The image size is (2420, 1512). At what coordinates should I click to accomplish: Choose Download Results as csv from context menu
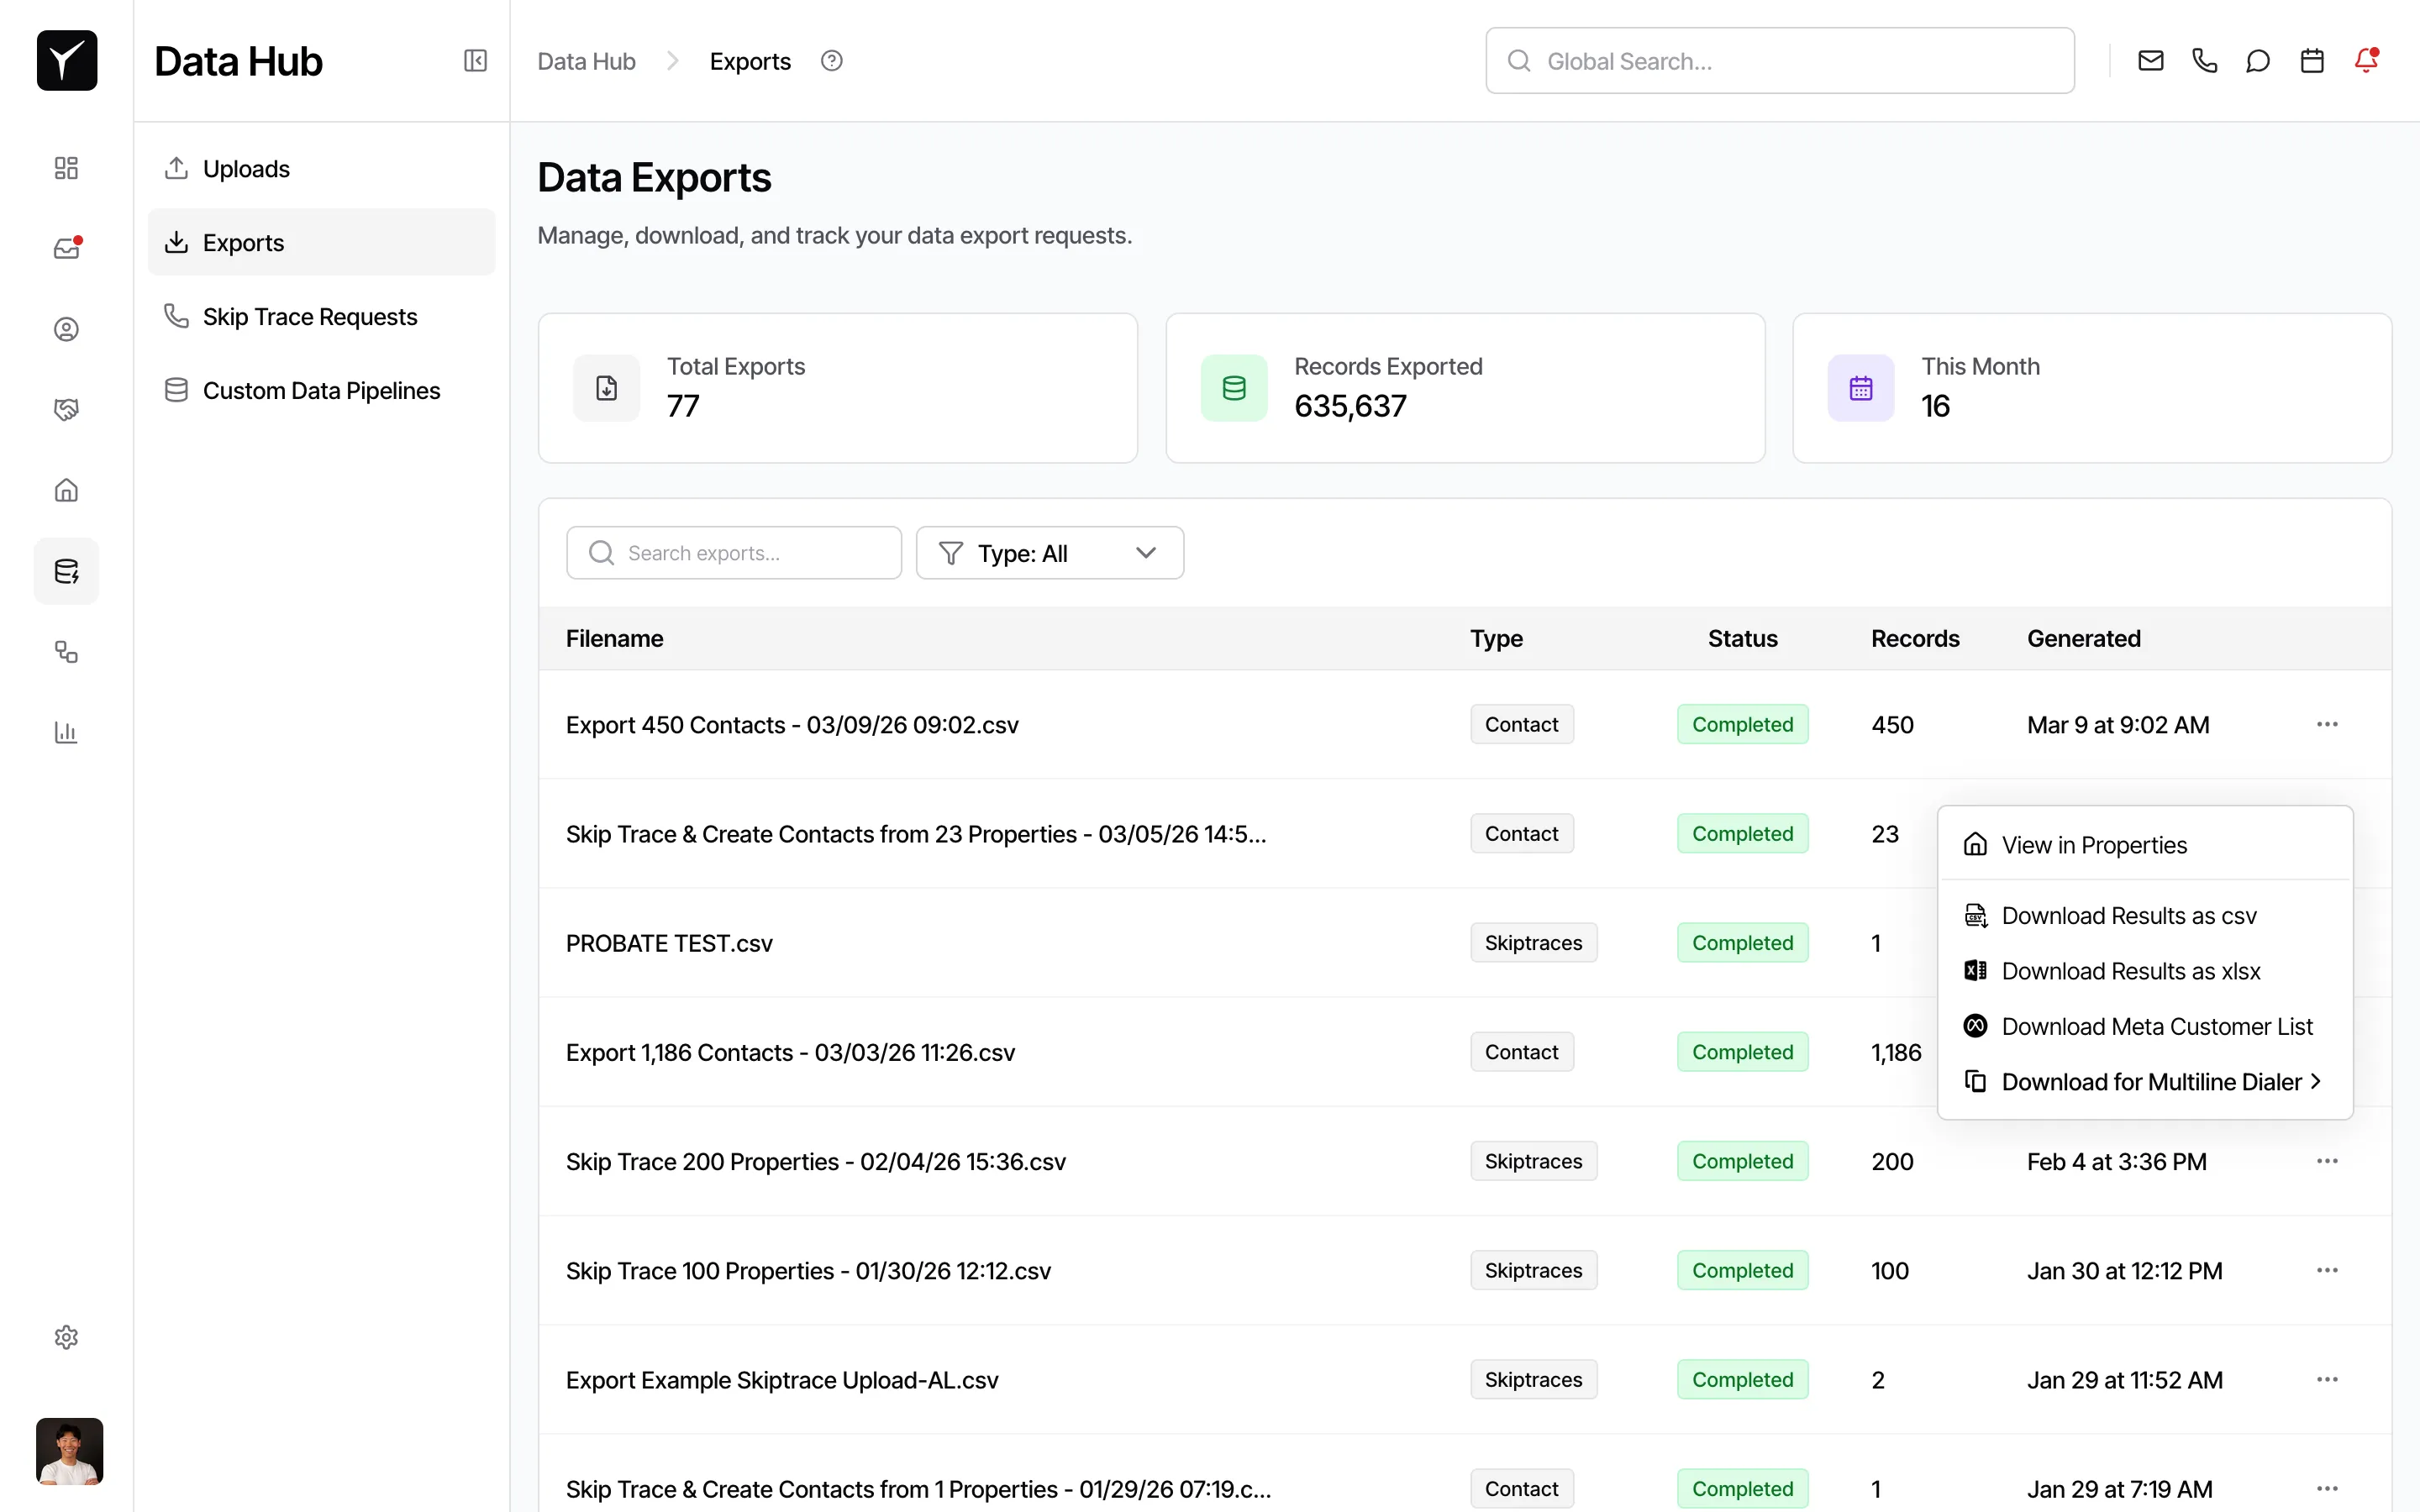pyautogui.click(x=2130, y=915)
